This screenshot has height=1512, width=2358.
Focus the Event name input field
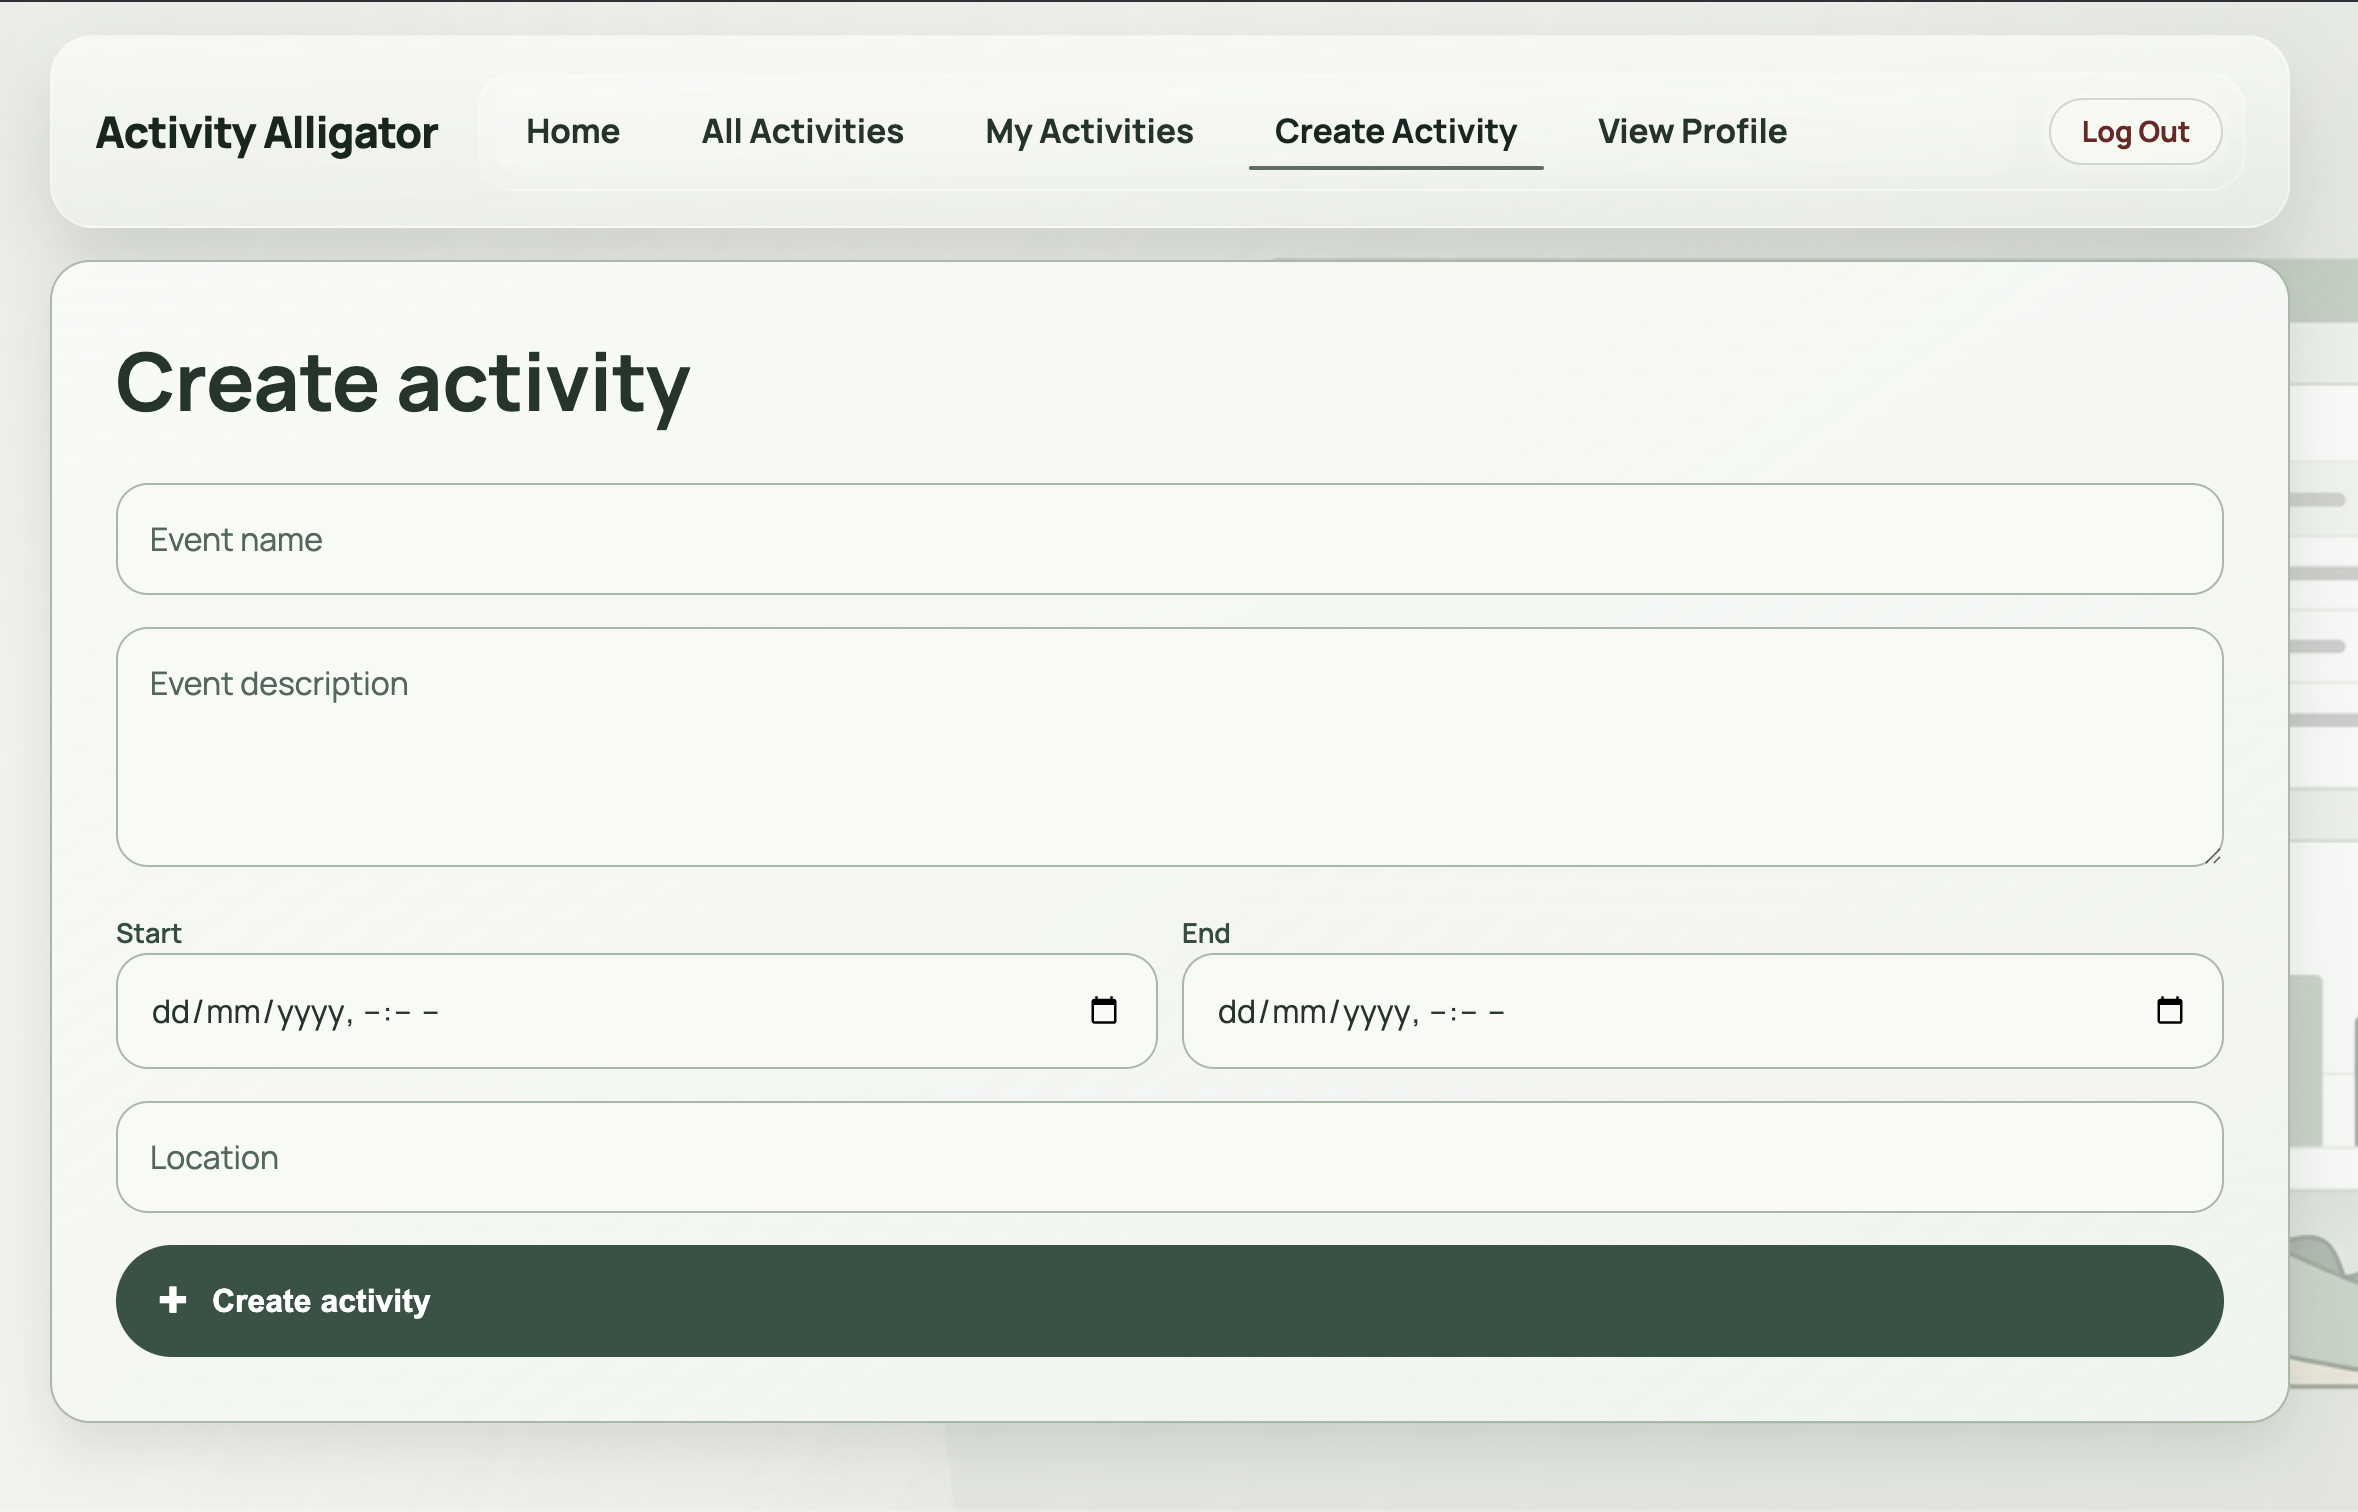pyautogui.click(x=1169, y=539)
